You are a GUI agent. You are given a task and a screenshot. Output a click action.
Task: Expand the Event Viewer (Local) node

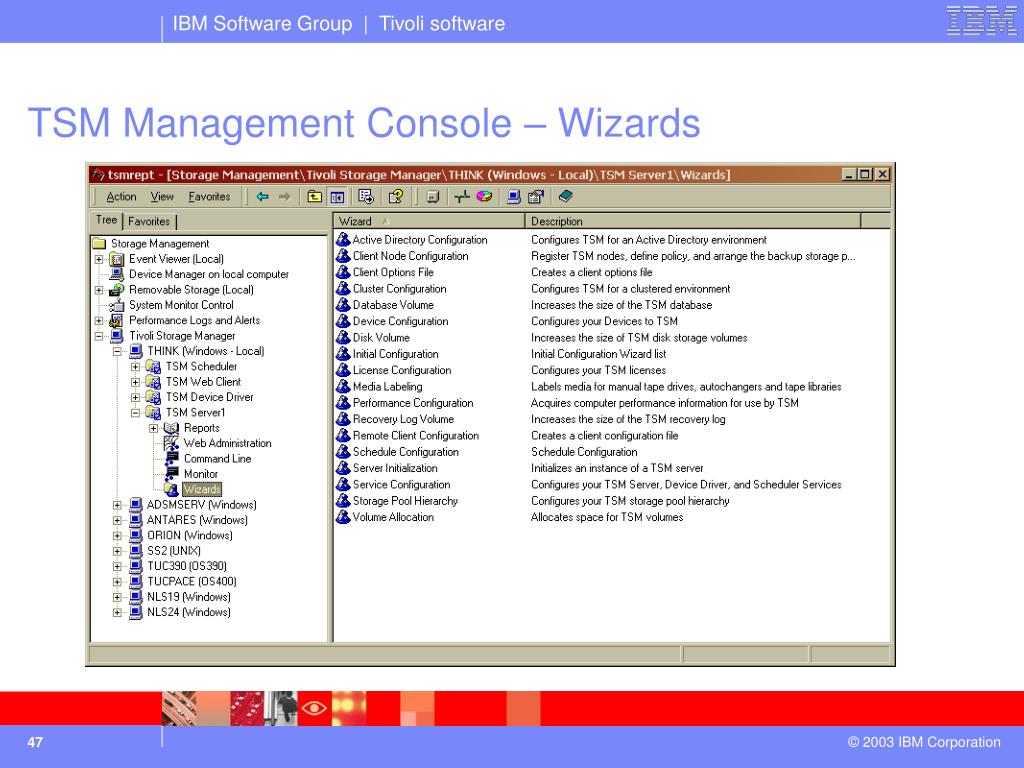(x=99, y=259)
